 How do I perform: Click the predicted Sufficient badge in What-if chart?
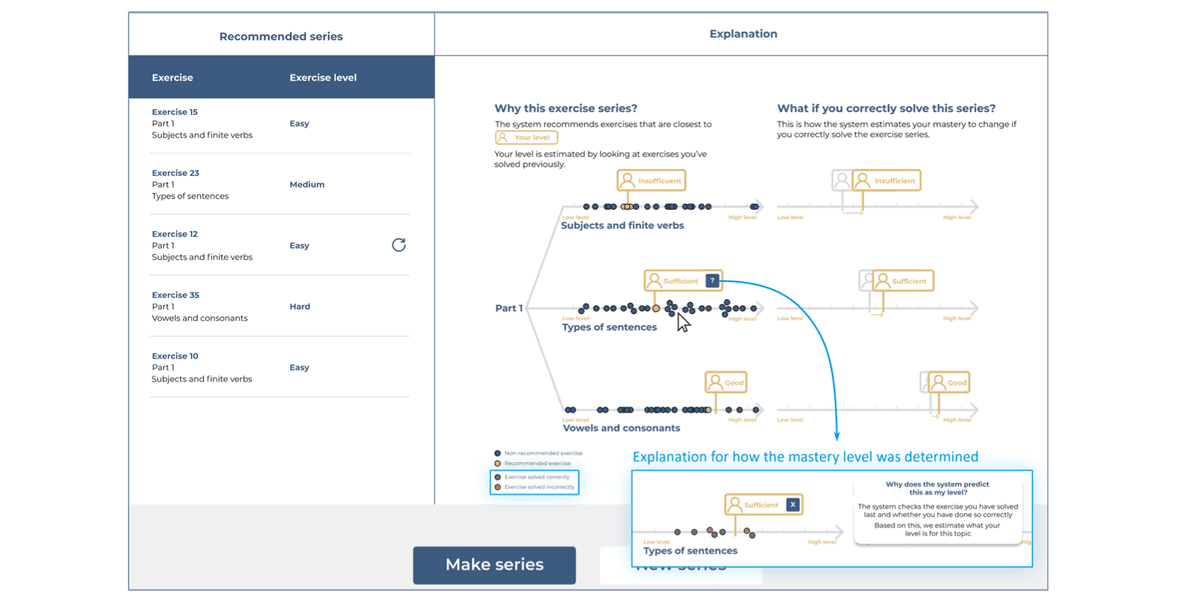click(x=902, y=282)
